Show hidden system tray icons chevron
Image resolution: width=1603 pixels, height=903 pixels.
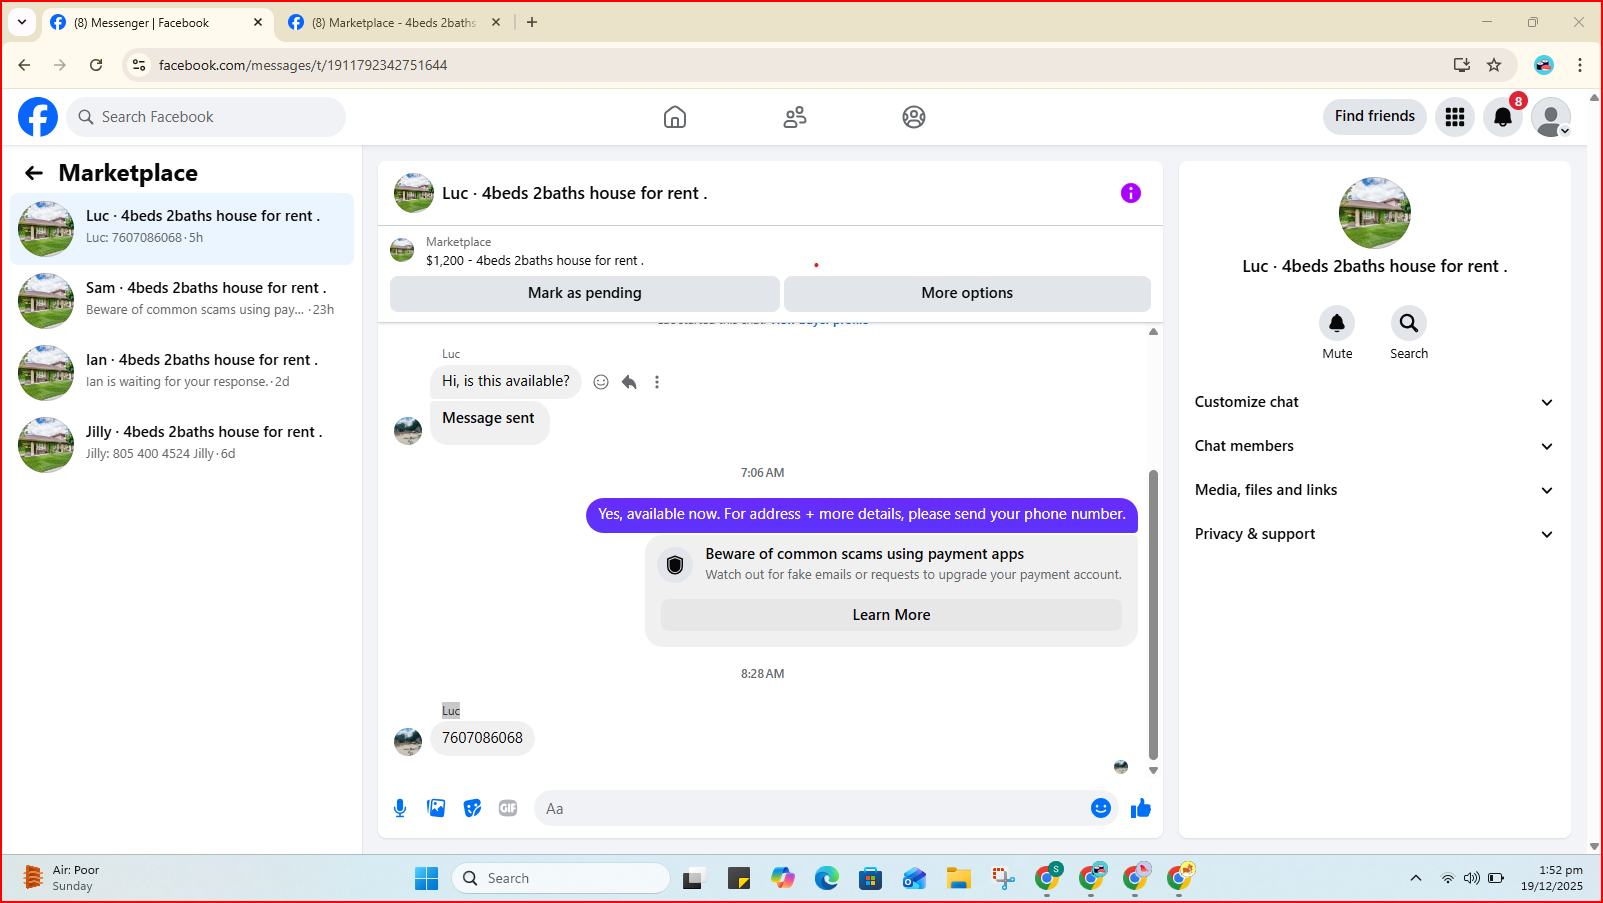click(1415, 878)
